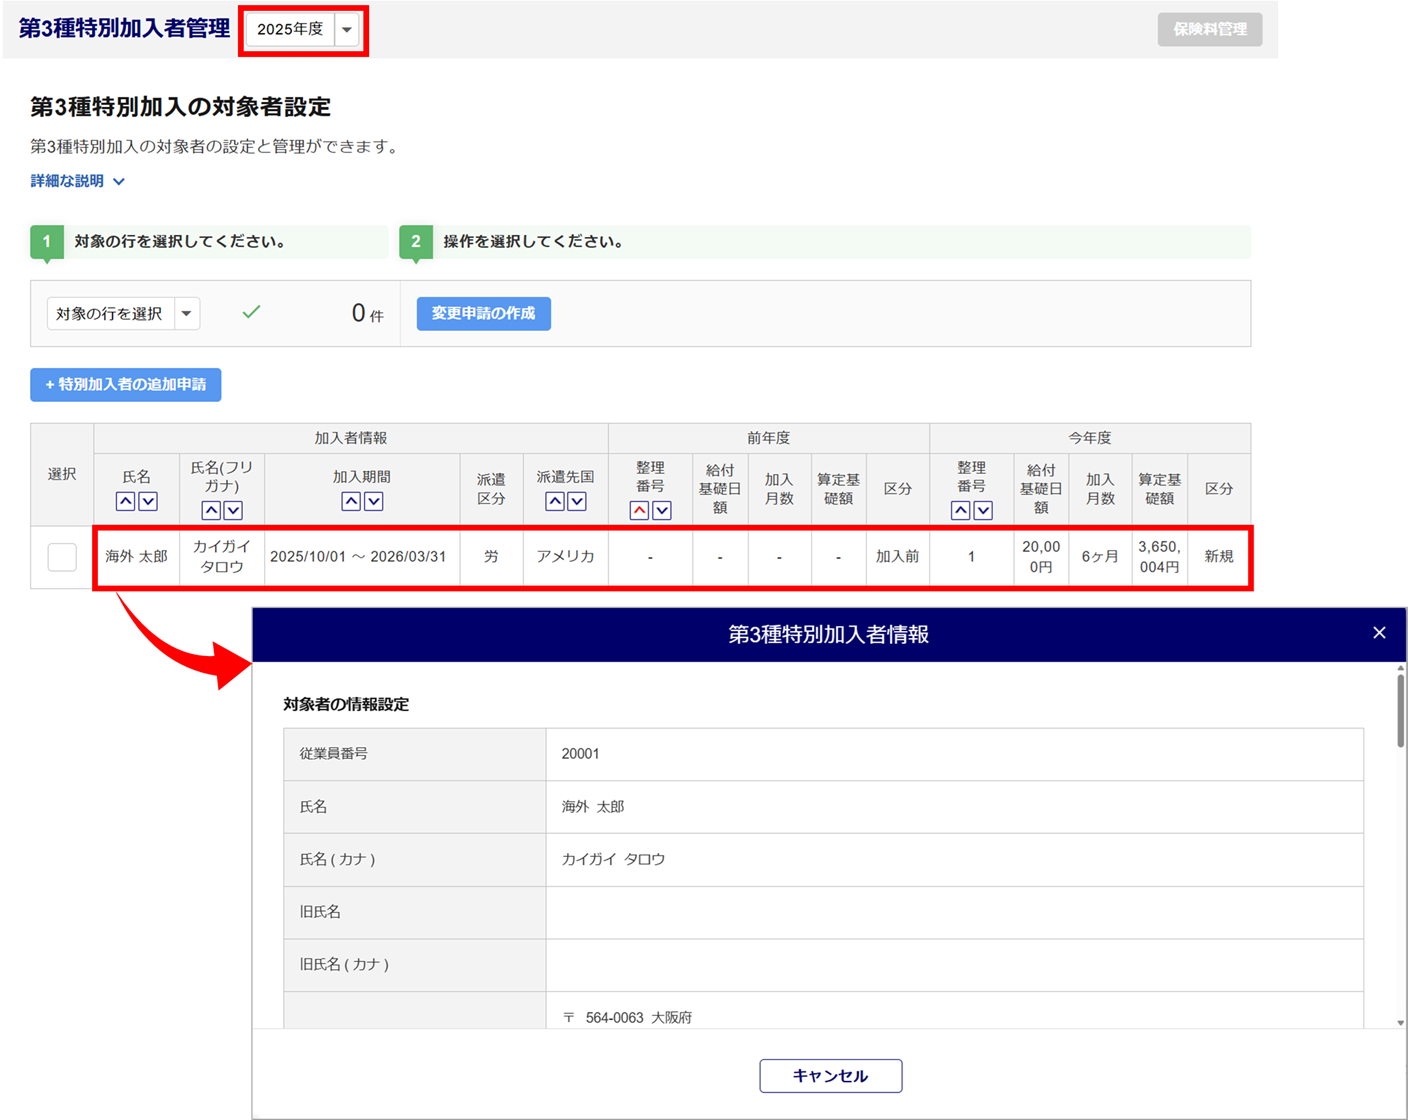Sort 加入期間 column descending
This screenshot has width=1408, height=1120.
tap(374, 501)
